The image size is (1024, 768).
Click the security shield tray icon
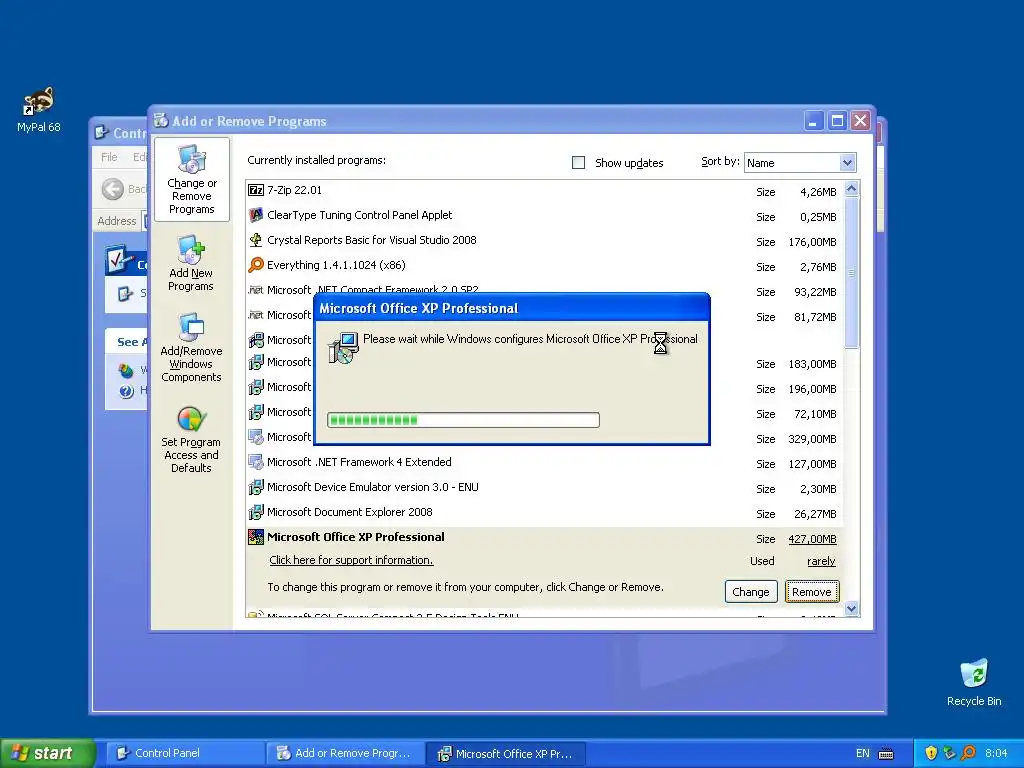coord(931,753)
